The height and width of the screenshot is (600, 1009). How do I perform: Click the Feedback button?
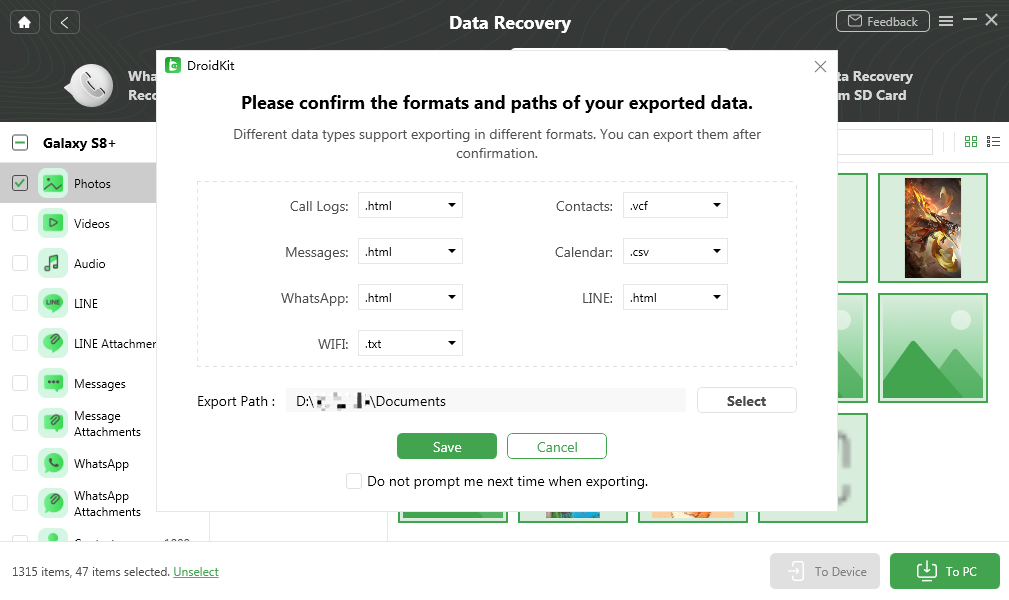(882, 21)
